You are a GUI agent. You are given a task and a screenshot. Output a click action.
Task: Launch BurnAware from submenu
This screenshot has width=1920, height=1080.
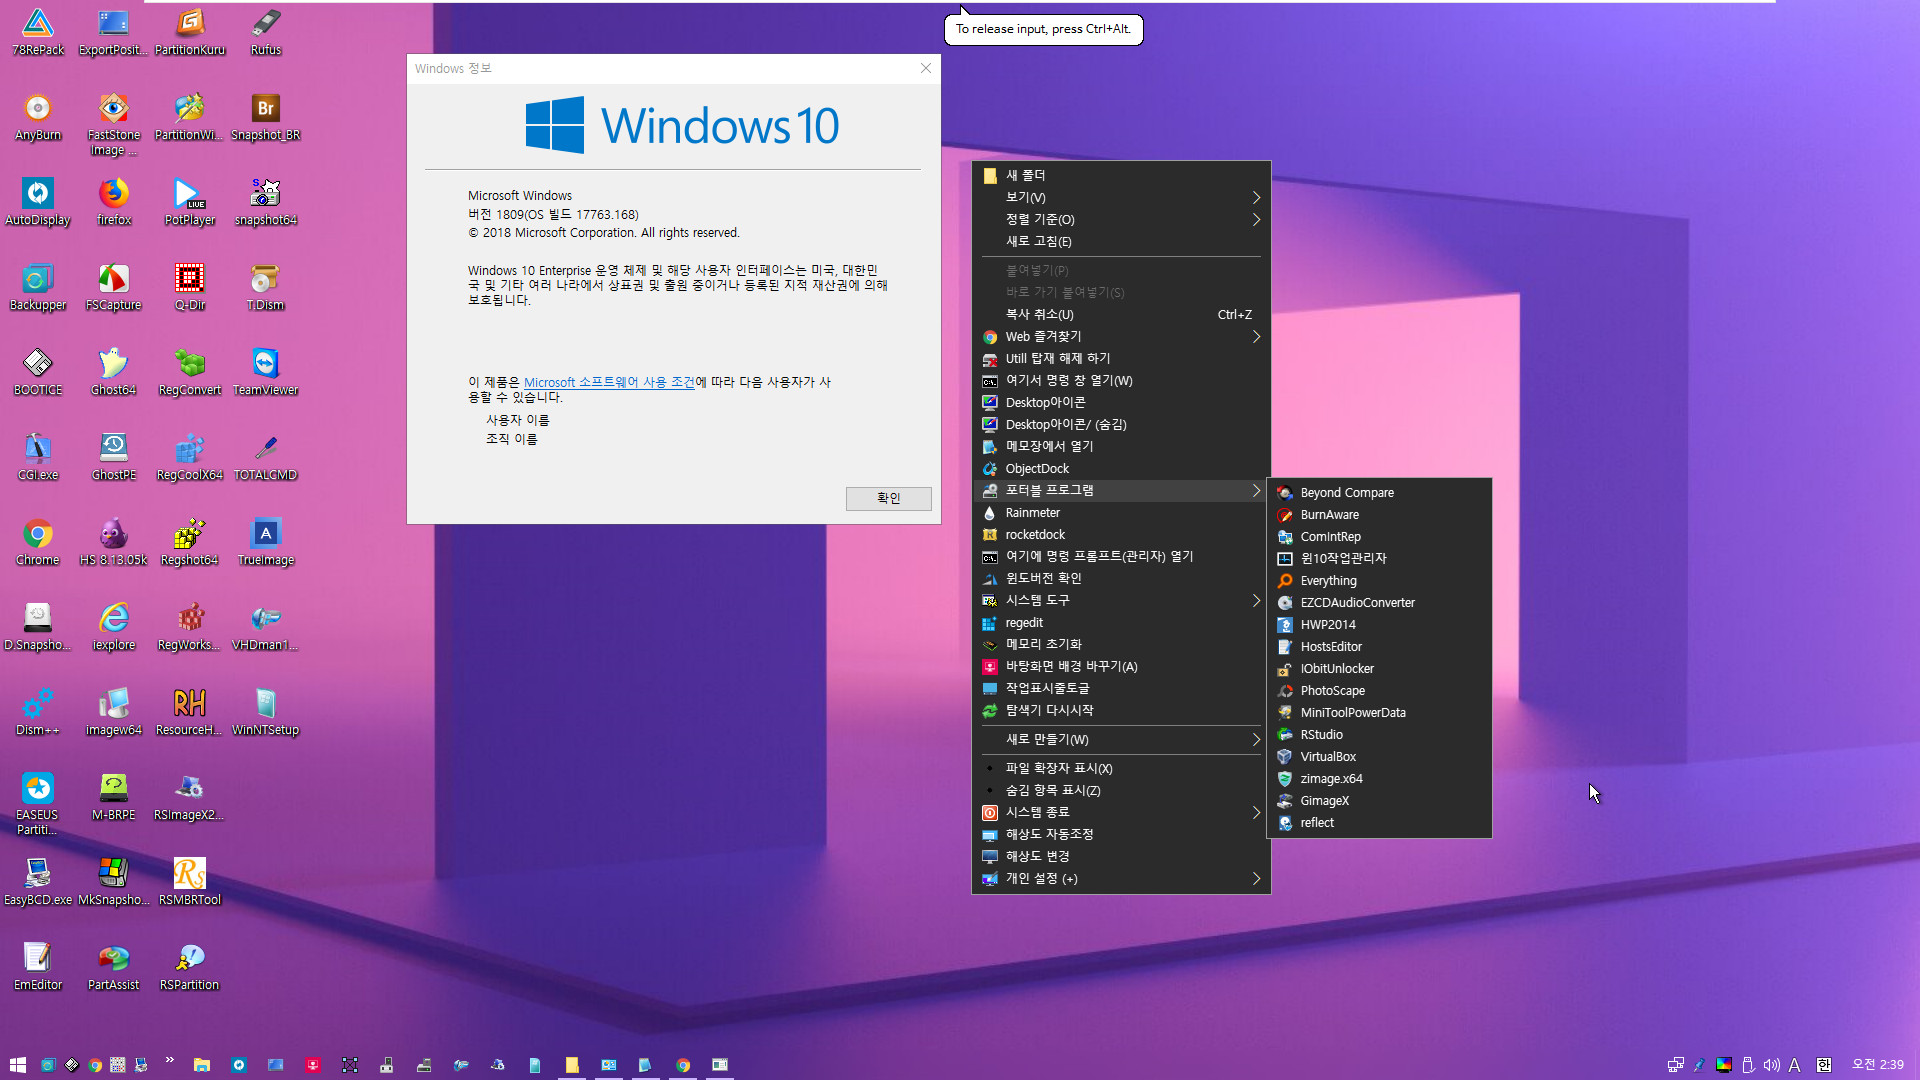[x=1379, y=514]
